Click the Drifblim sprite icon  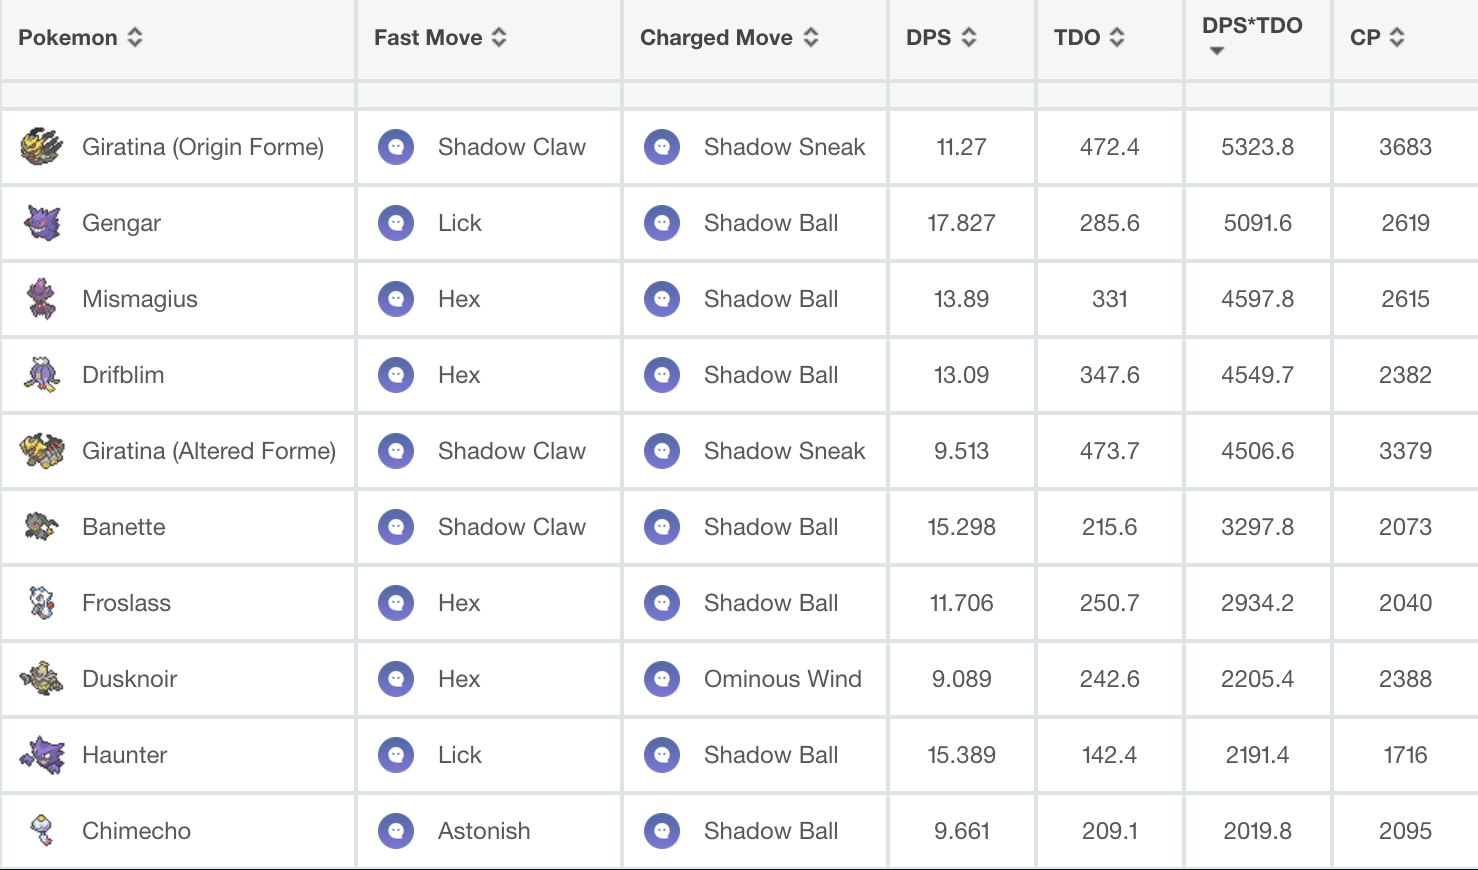41,375
